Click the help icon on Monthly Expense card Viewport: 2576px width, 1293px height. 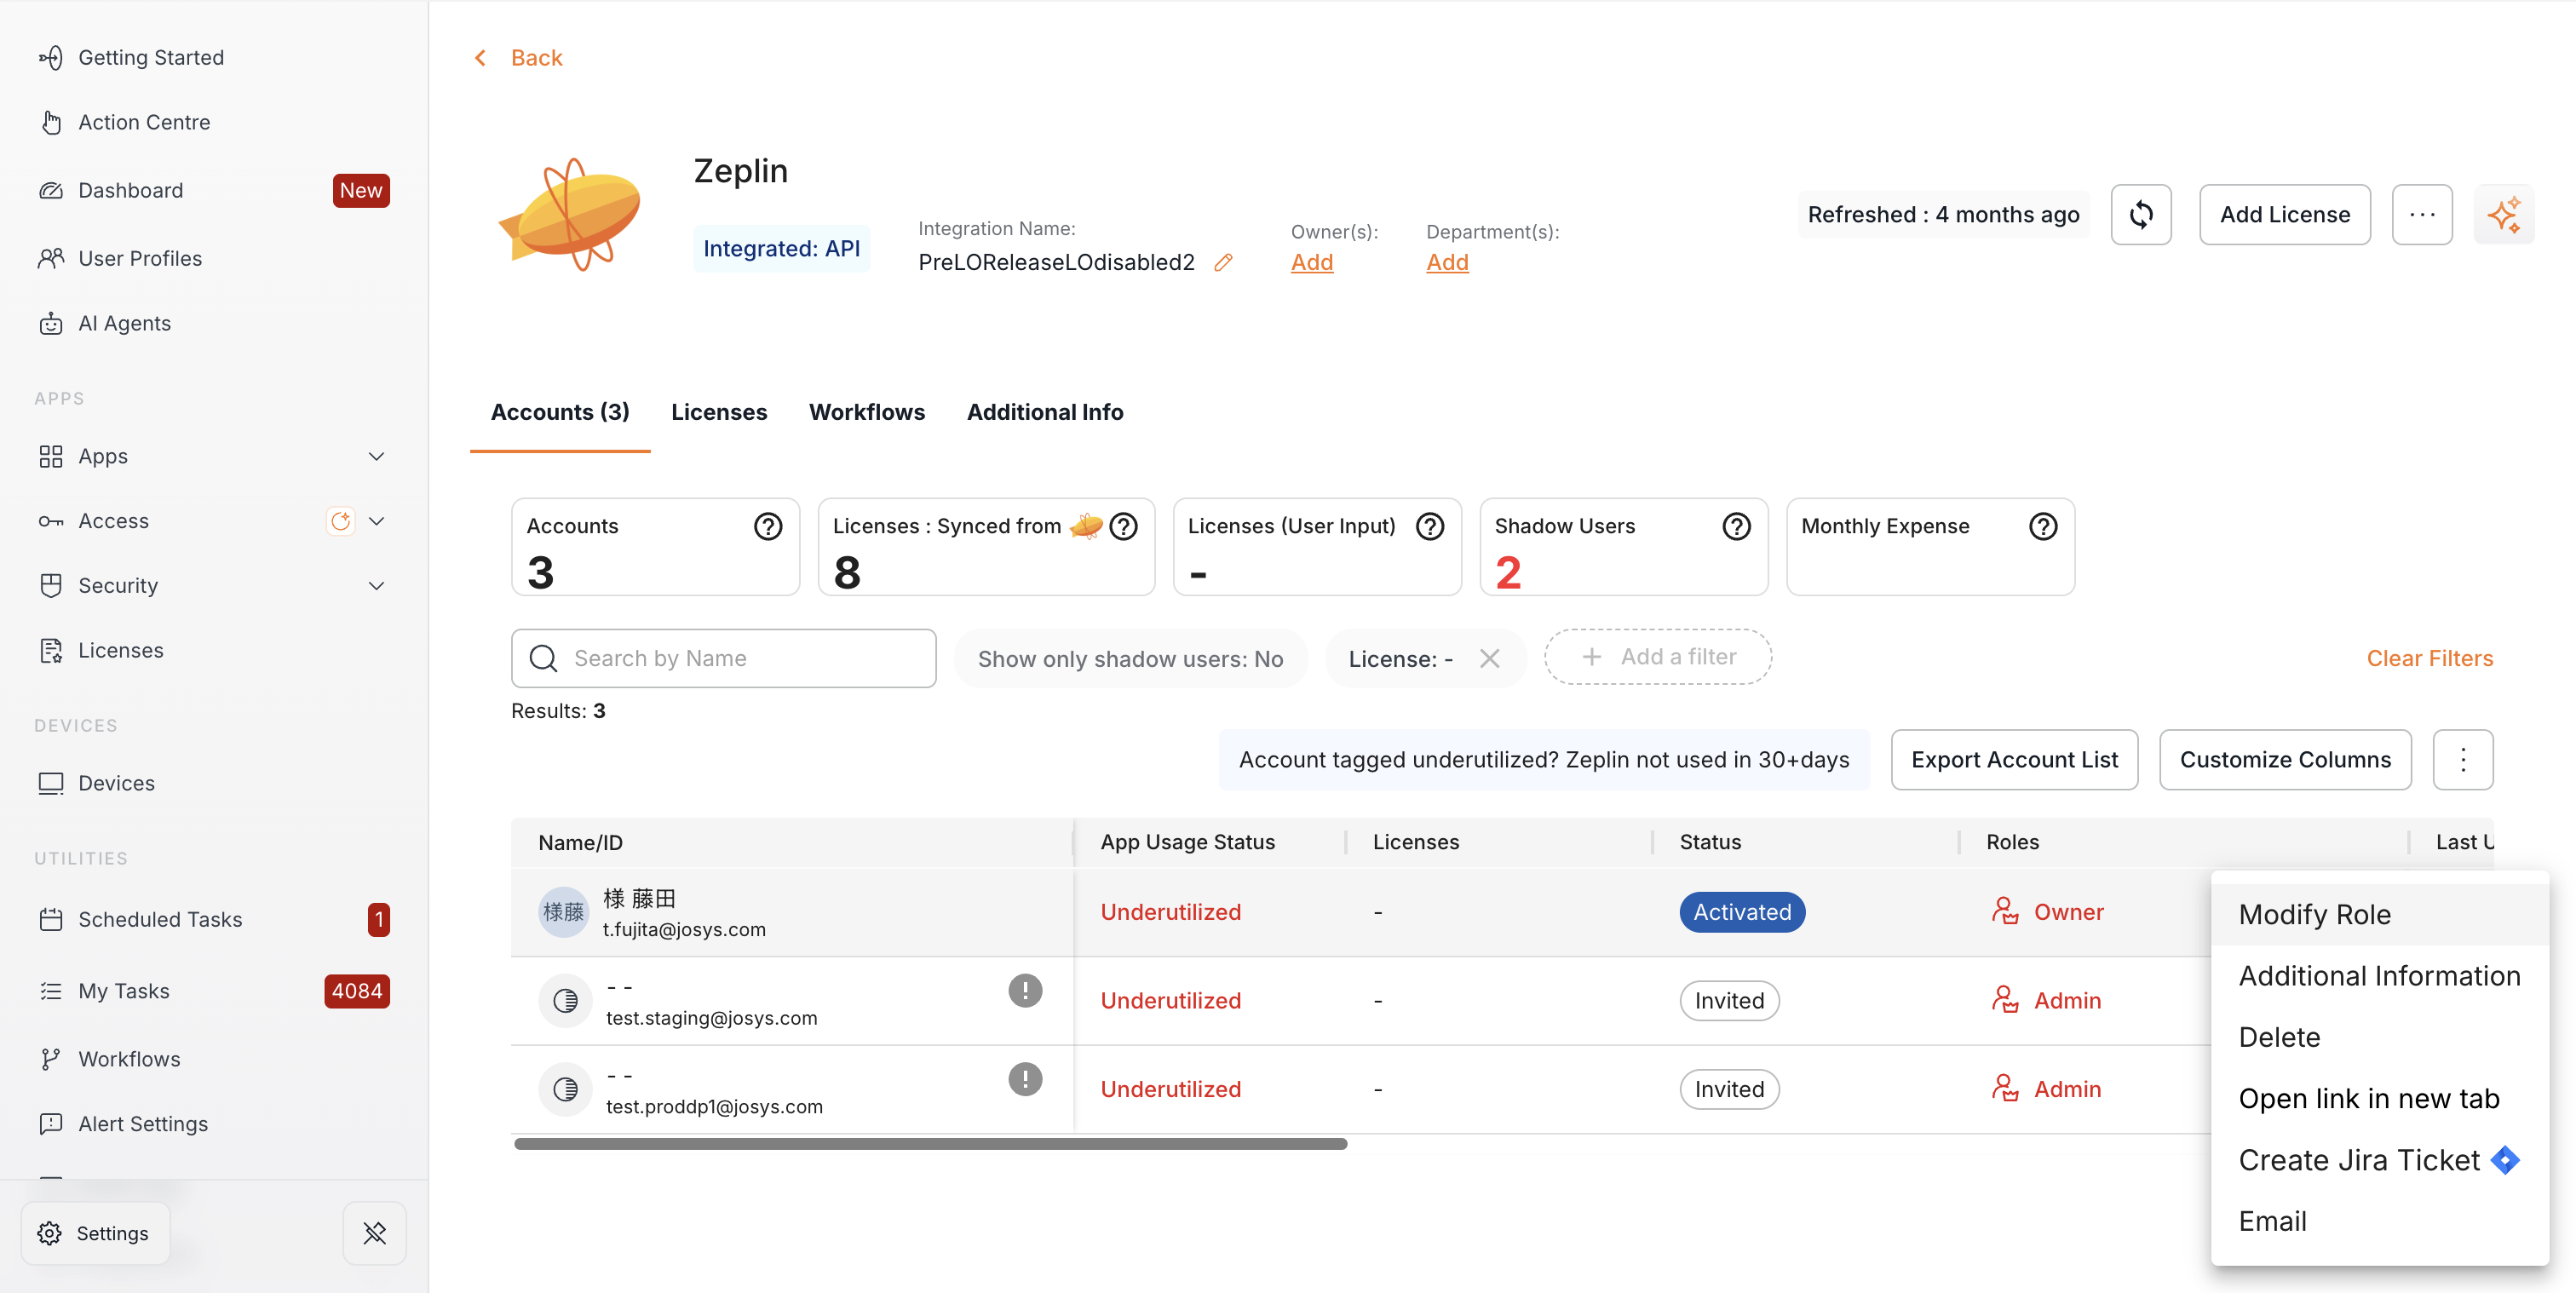(2043, 526)
